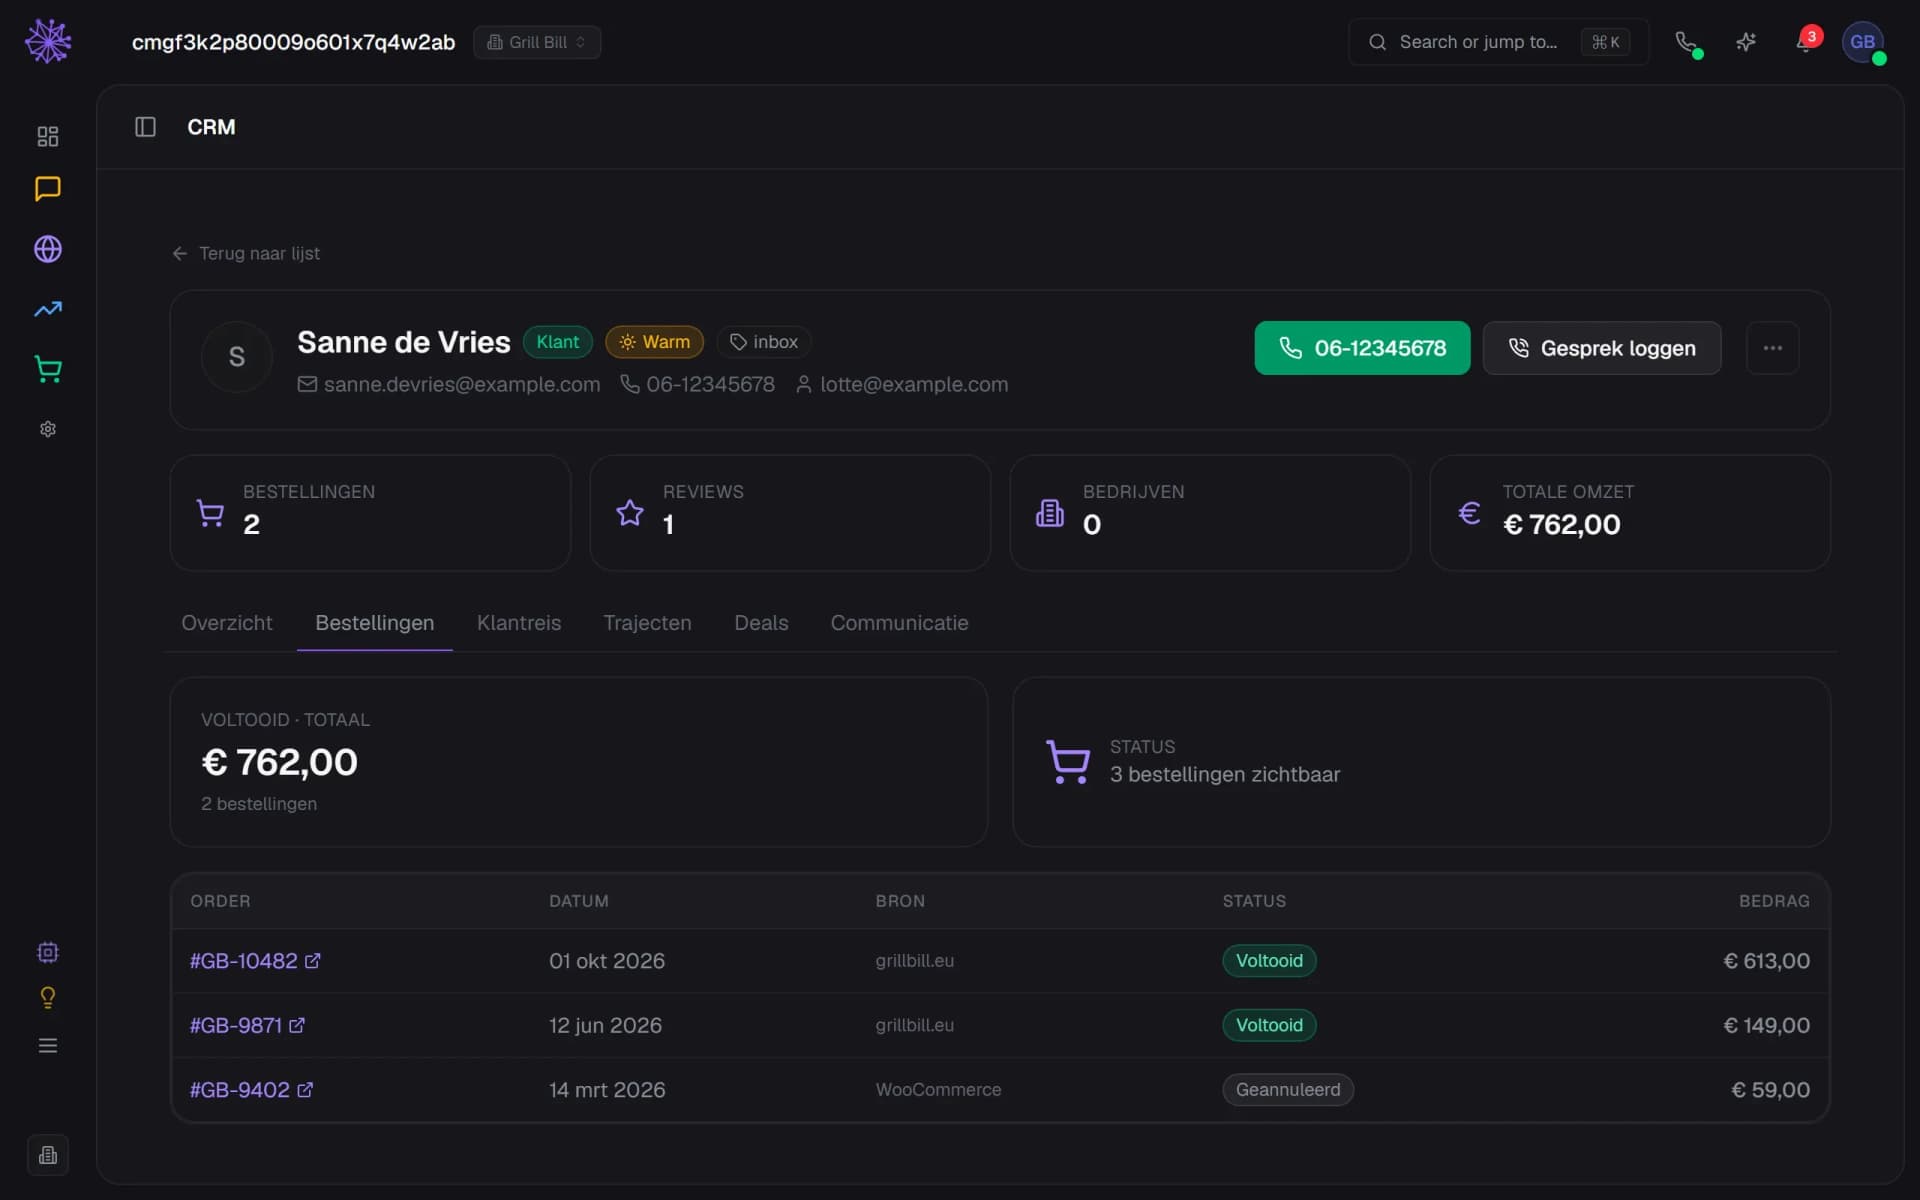The width and height of the screenshot is (1920, 1200).
Task: Open the hamburger menu icon in sidebar
Action: click(48, 1045)
